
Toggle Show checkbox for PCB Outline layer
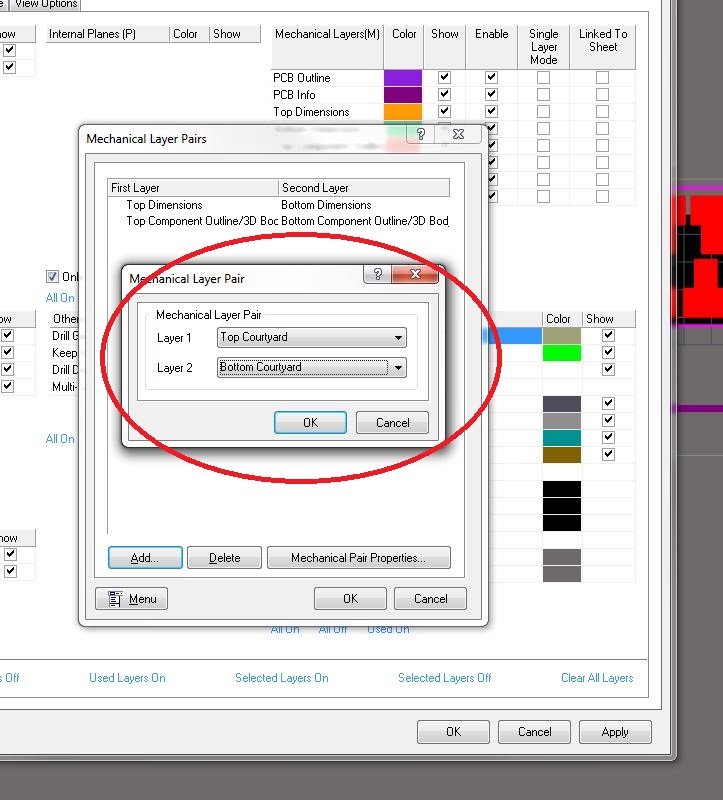coord(444,77)
